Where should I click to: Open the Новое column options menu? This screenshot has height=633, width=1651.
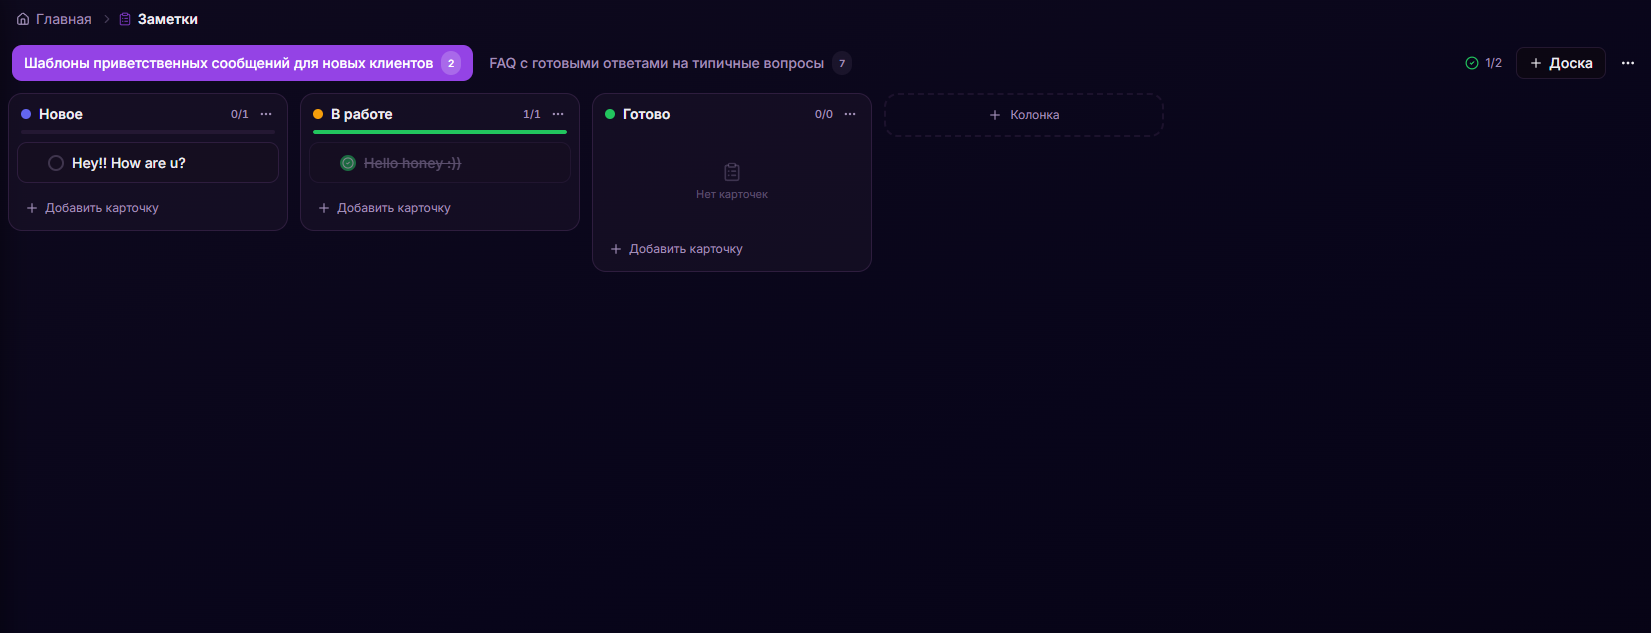click(266, 114)
